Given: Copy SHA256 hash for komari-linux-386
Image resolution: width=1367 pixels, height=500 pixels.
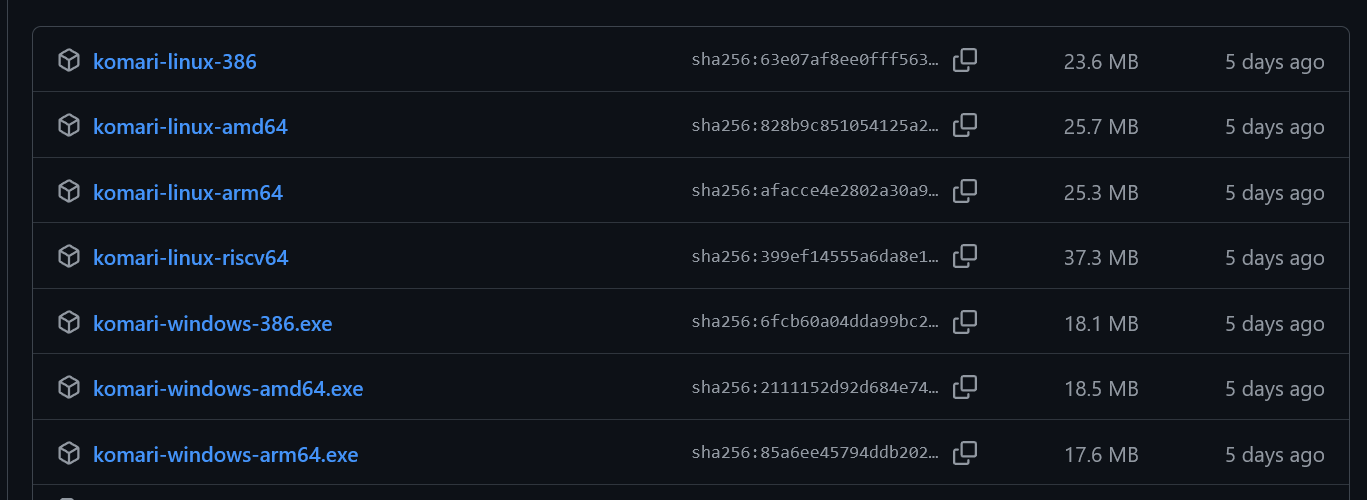Looking at the screenshot, I should (965, 60).
